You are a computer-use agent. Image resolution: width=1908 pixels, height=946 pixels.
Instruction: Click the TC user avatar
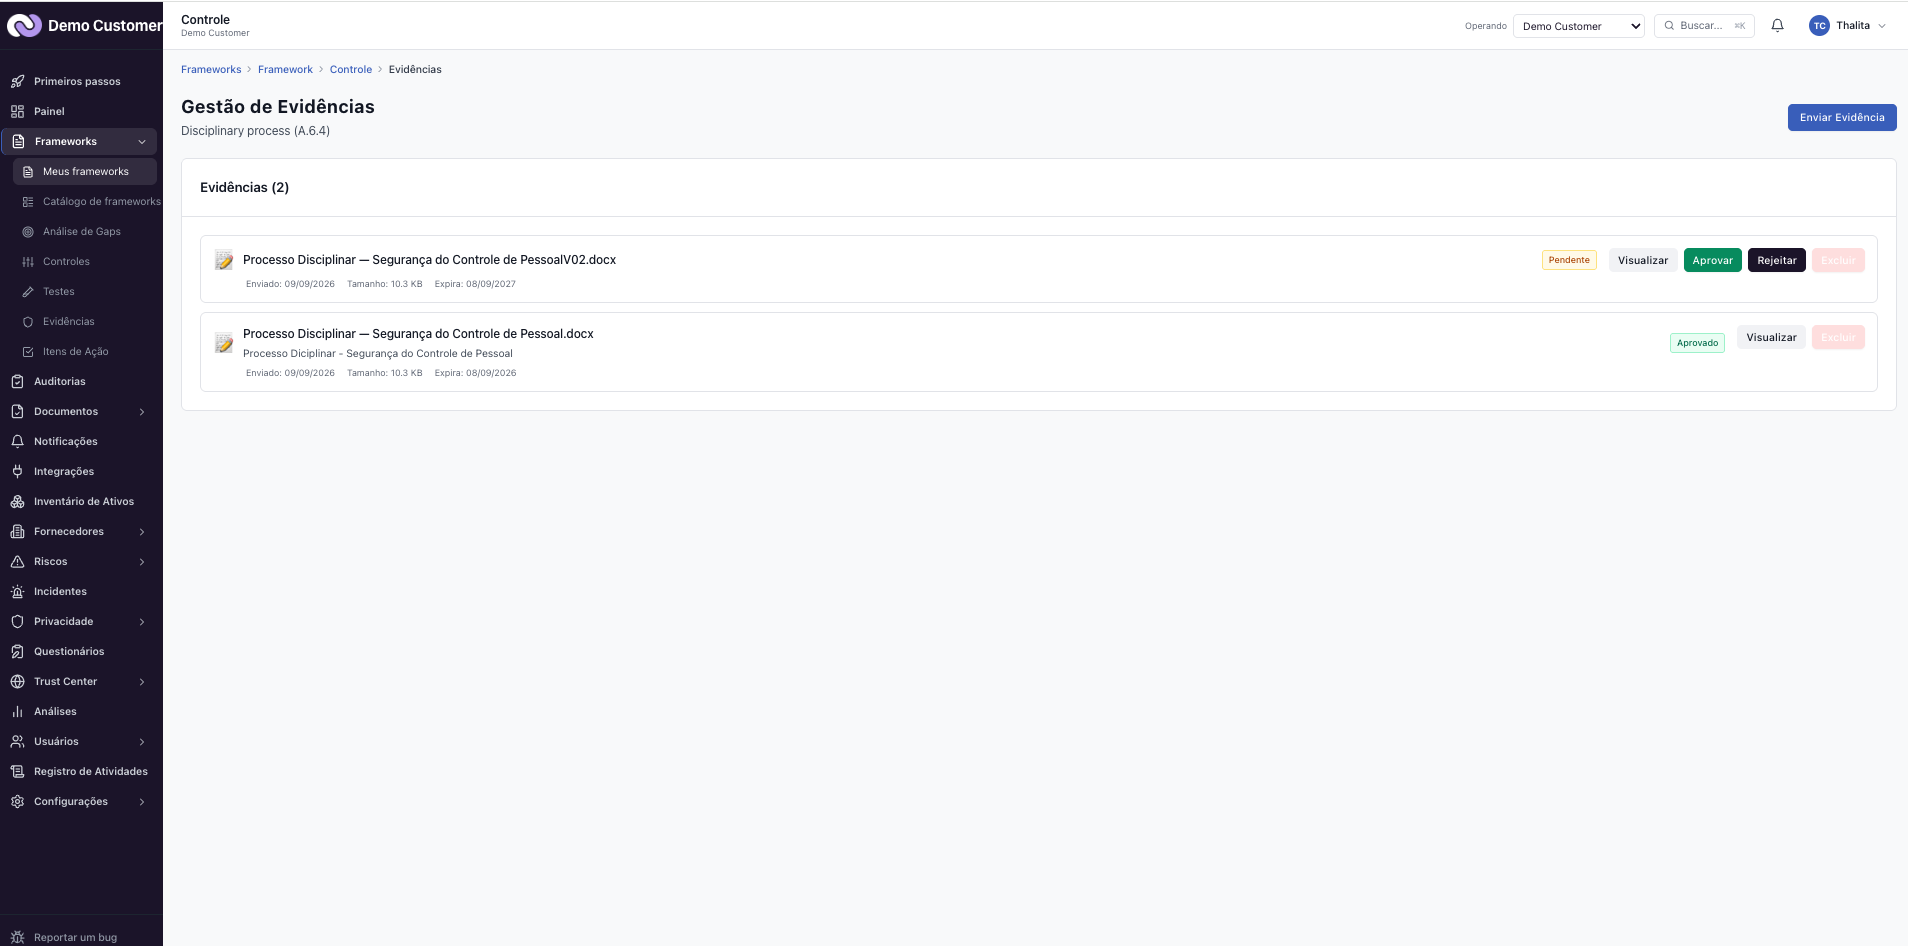pos(1819,26)
